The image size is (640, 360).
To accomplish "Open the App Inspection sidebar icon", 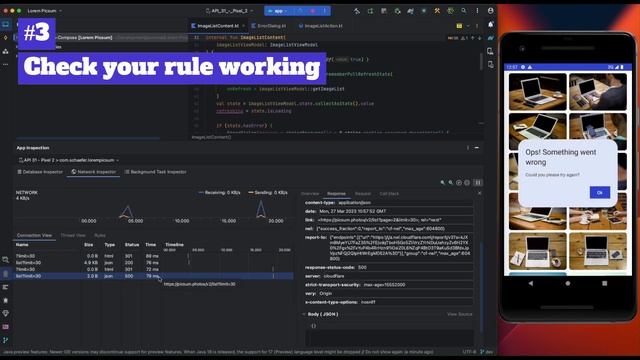I will point(6,273).
